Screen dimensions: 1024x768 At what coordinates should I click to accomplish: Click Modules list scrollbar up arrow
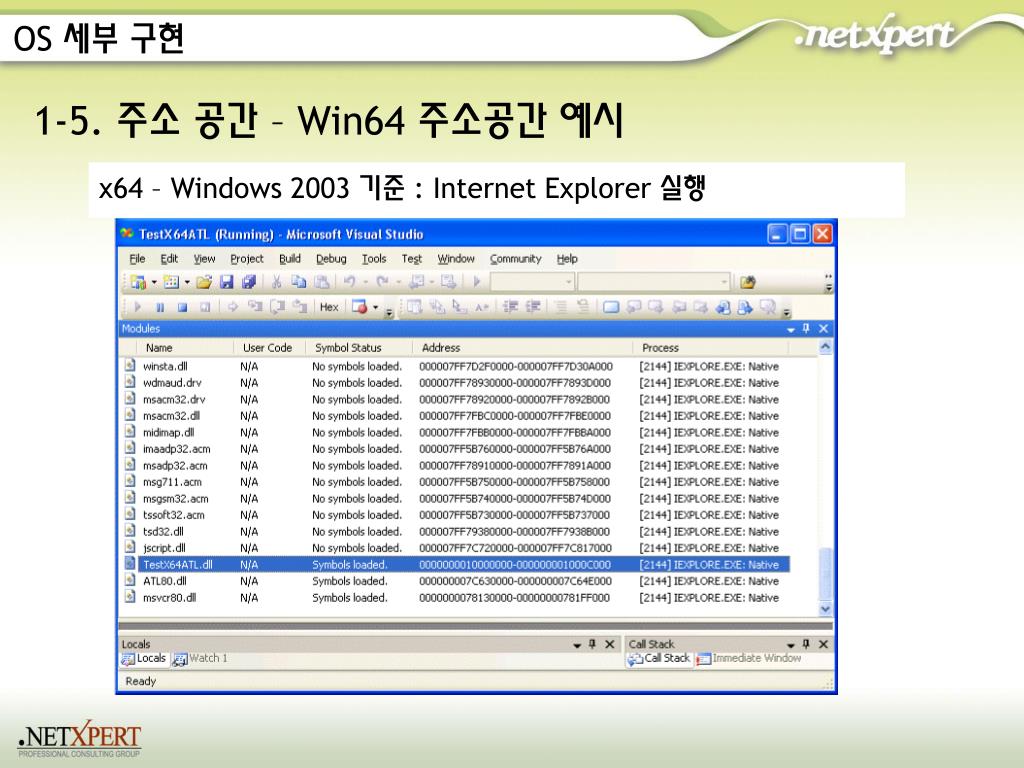[825, 347]
